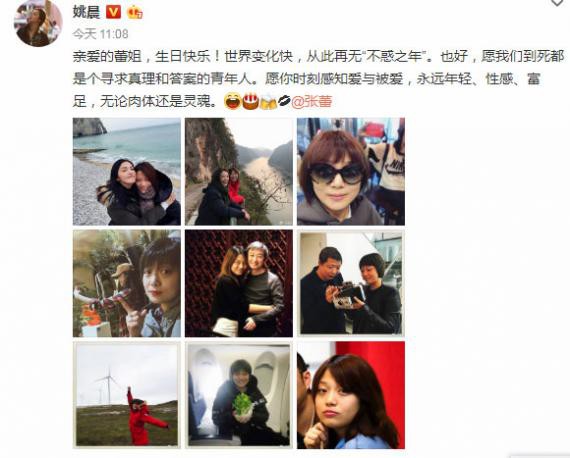
Task: Click the 今天 11:08 post timestamp
Action: [100, 34]
